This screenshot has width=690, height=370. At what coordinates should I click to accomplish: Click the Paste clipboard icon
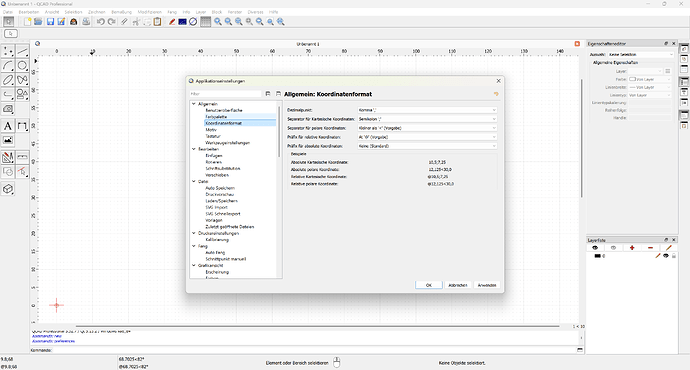[157, 22]
